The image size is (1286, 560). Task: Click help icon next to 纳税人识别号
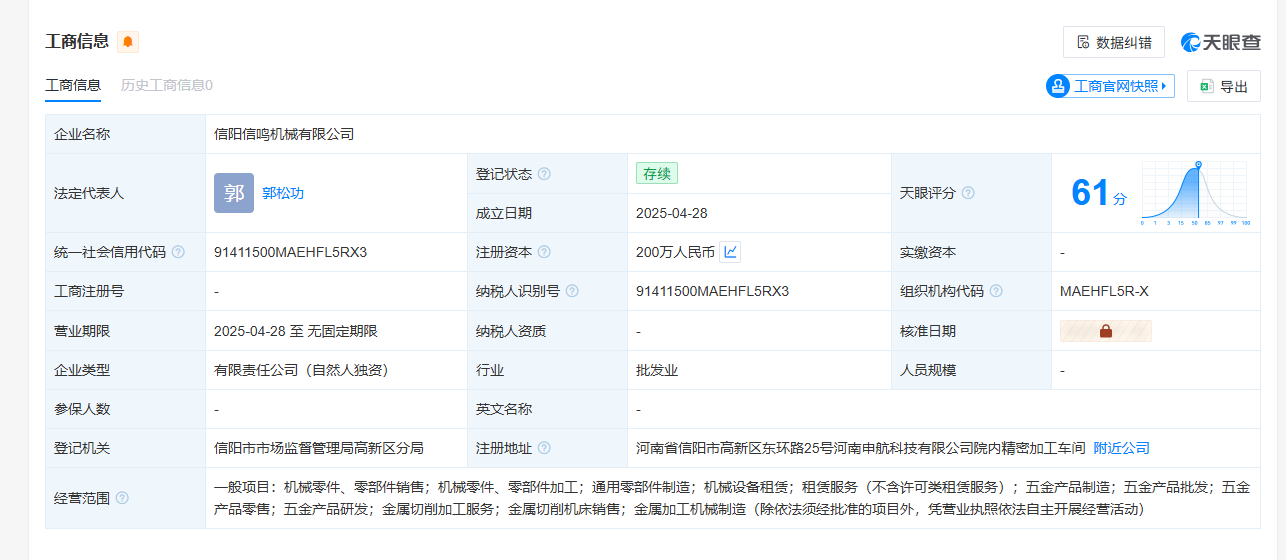coord(572,291)
